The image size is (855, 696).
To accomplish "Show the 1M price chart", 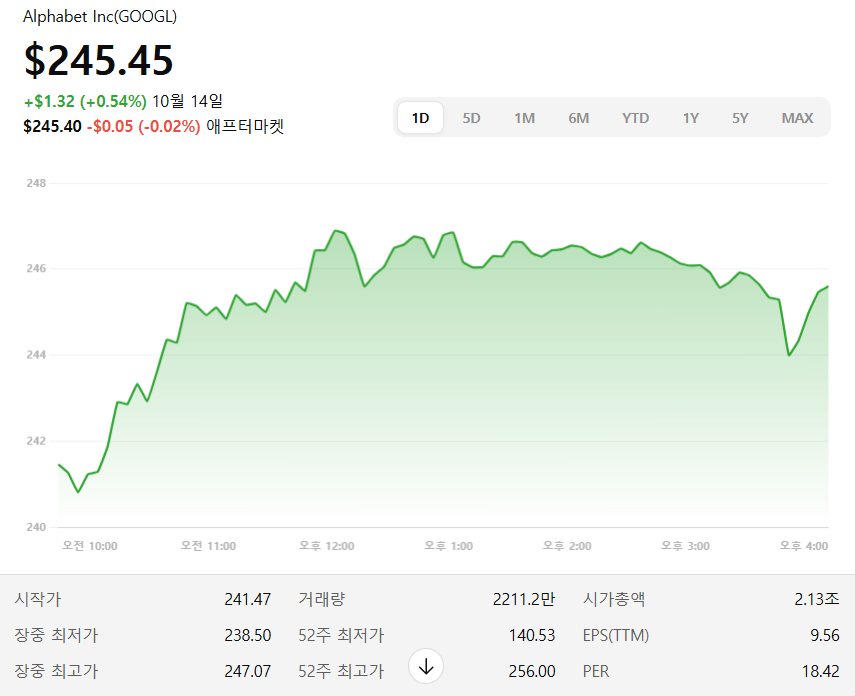I will coord(524,118).
